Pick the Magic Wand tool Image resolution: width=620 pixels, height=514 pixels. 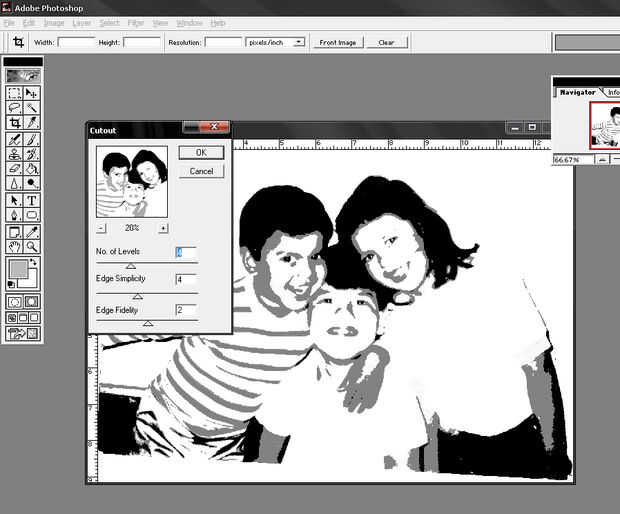32,108
